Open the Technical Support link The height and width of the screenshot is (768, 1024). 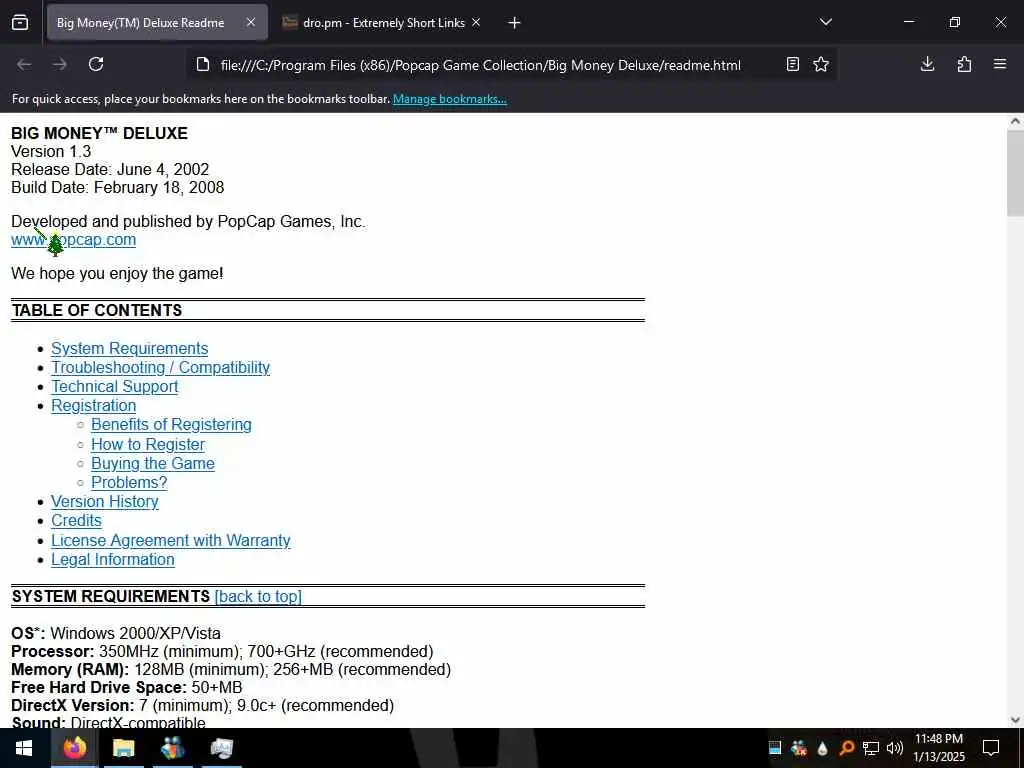[x=114, y=387]
